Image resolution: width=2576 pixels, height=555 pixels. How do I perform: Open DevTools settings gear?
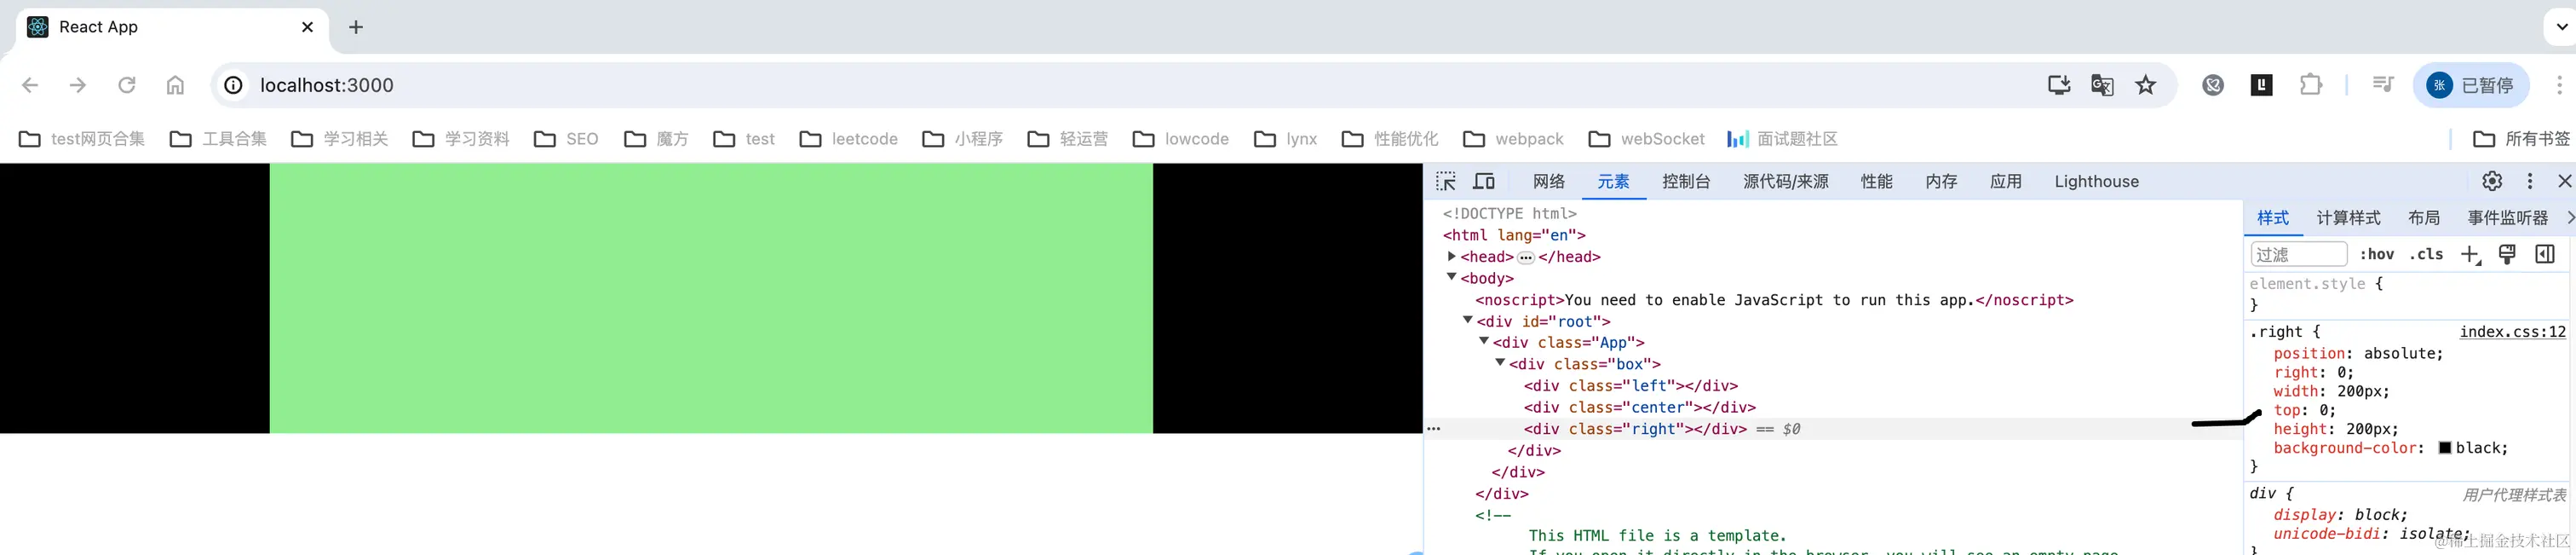pyautogui.click(x=2492, y=181)
